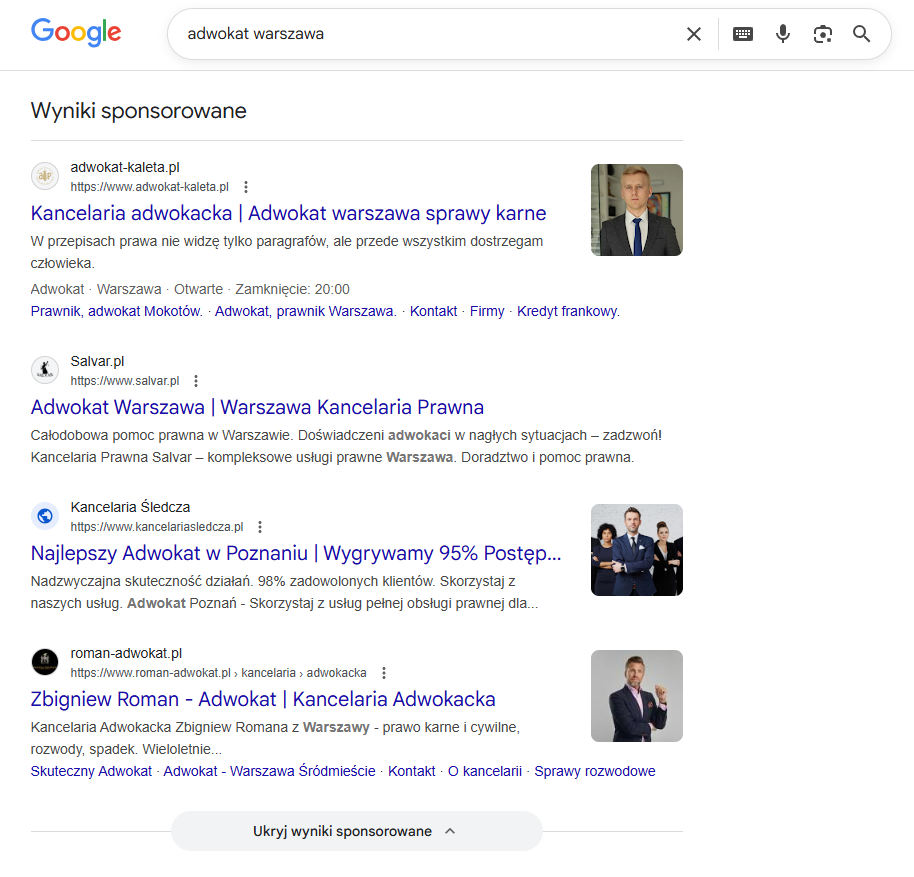
Task: Click the Google logo
Action: coord(76,32)
